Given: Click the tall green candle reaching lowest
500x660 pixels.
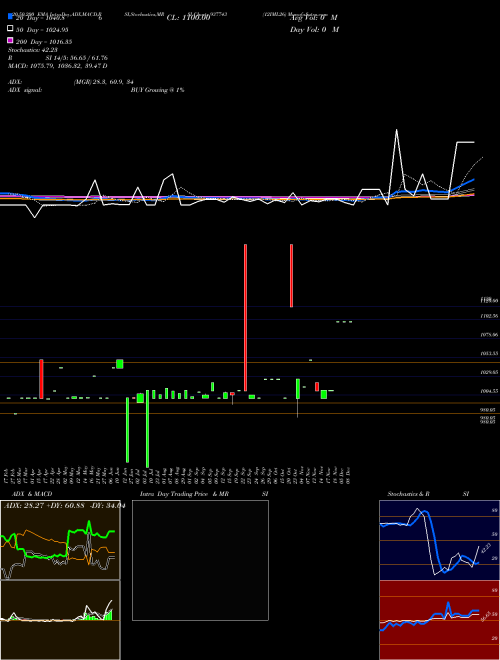Looking at the screenshot, I should click(x=147, y=429).
